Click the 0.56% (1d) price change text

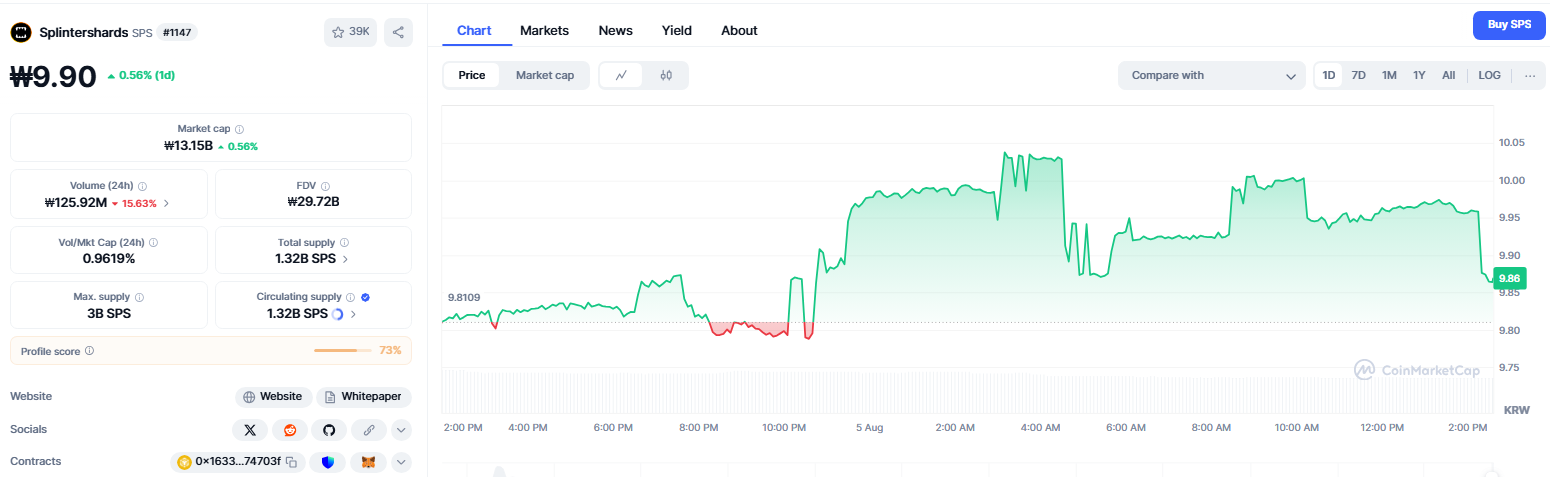[147, 75]
